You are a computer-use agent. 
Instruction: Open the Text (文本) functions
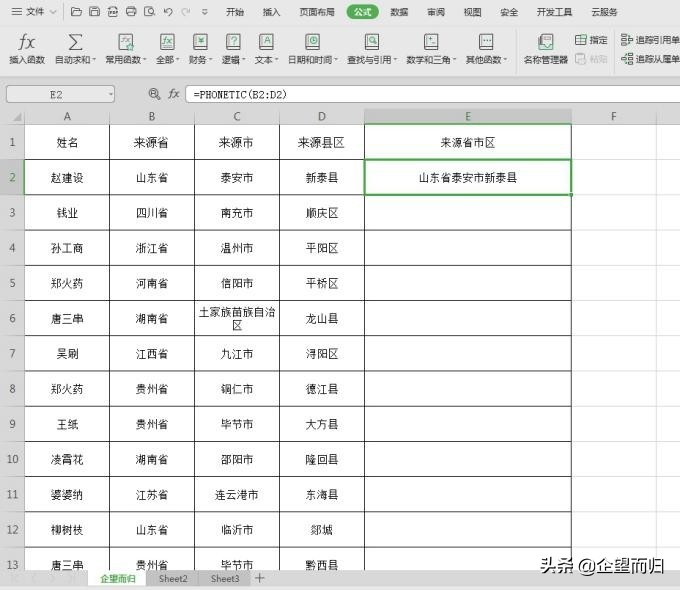(266, 49)
